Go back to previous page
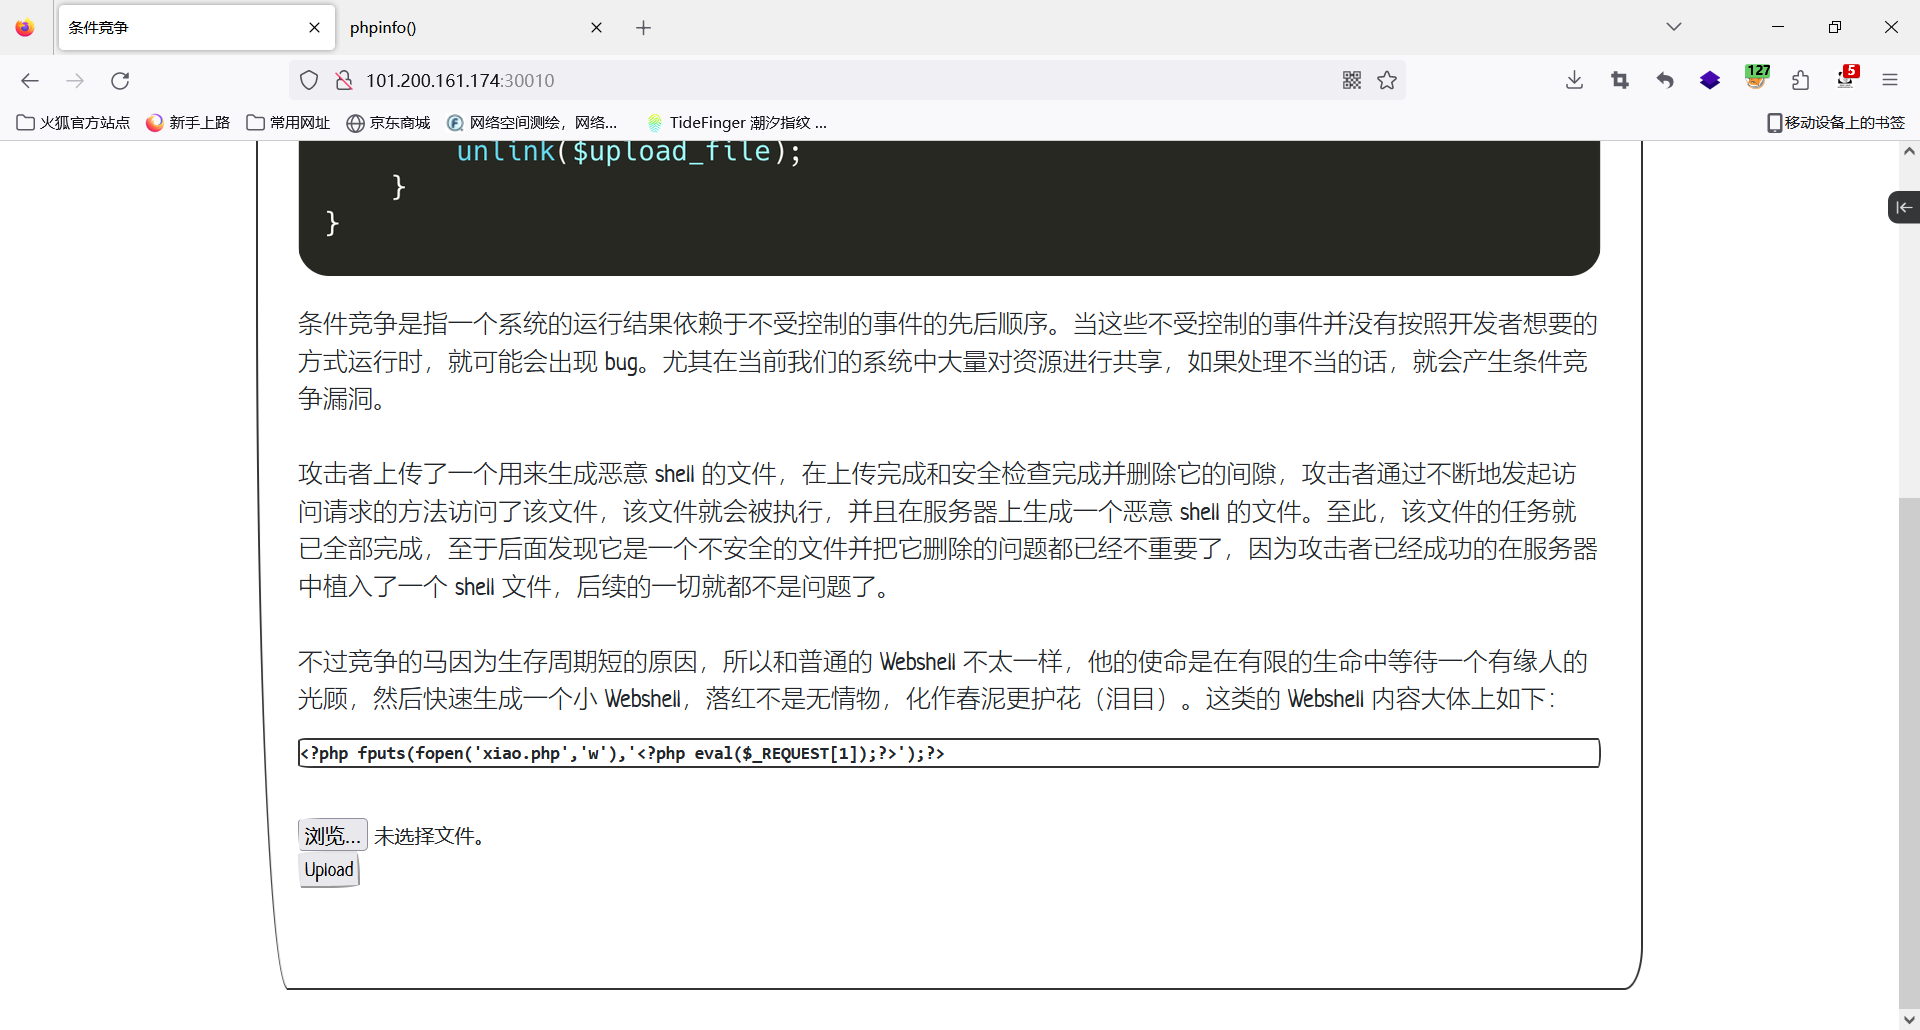The image size is (1920, 1030). click(30, 80)
